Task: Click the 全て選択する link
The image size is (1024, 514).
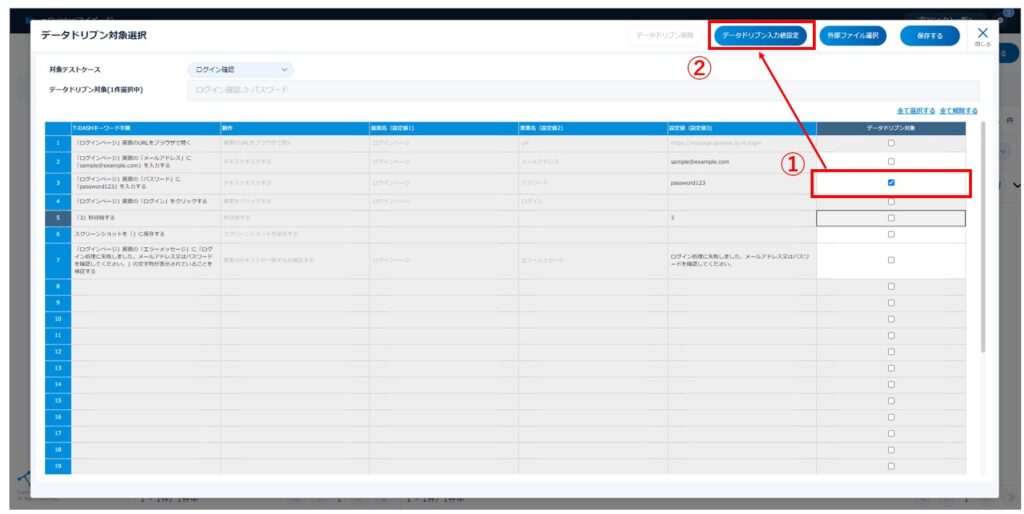Action: [x=916, y=110]
